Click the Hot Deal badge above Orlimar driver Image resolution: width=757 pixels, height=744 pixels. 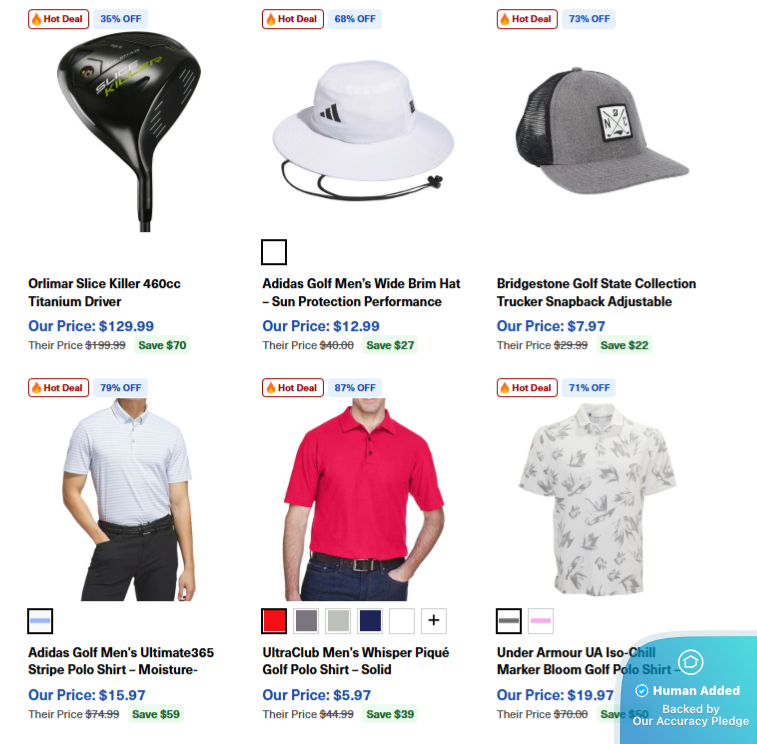click(58, 19)
